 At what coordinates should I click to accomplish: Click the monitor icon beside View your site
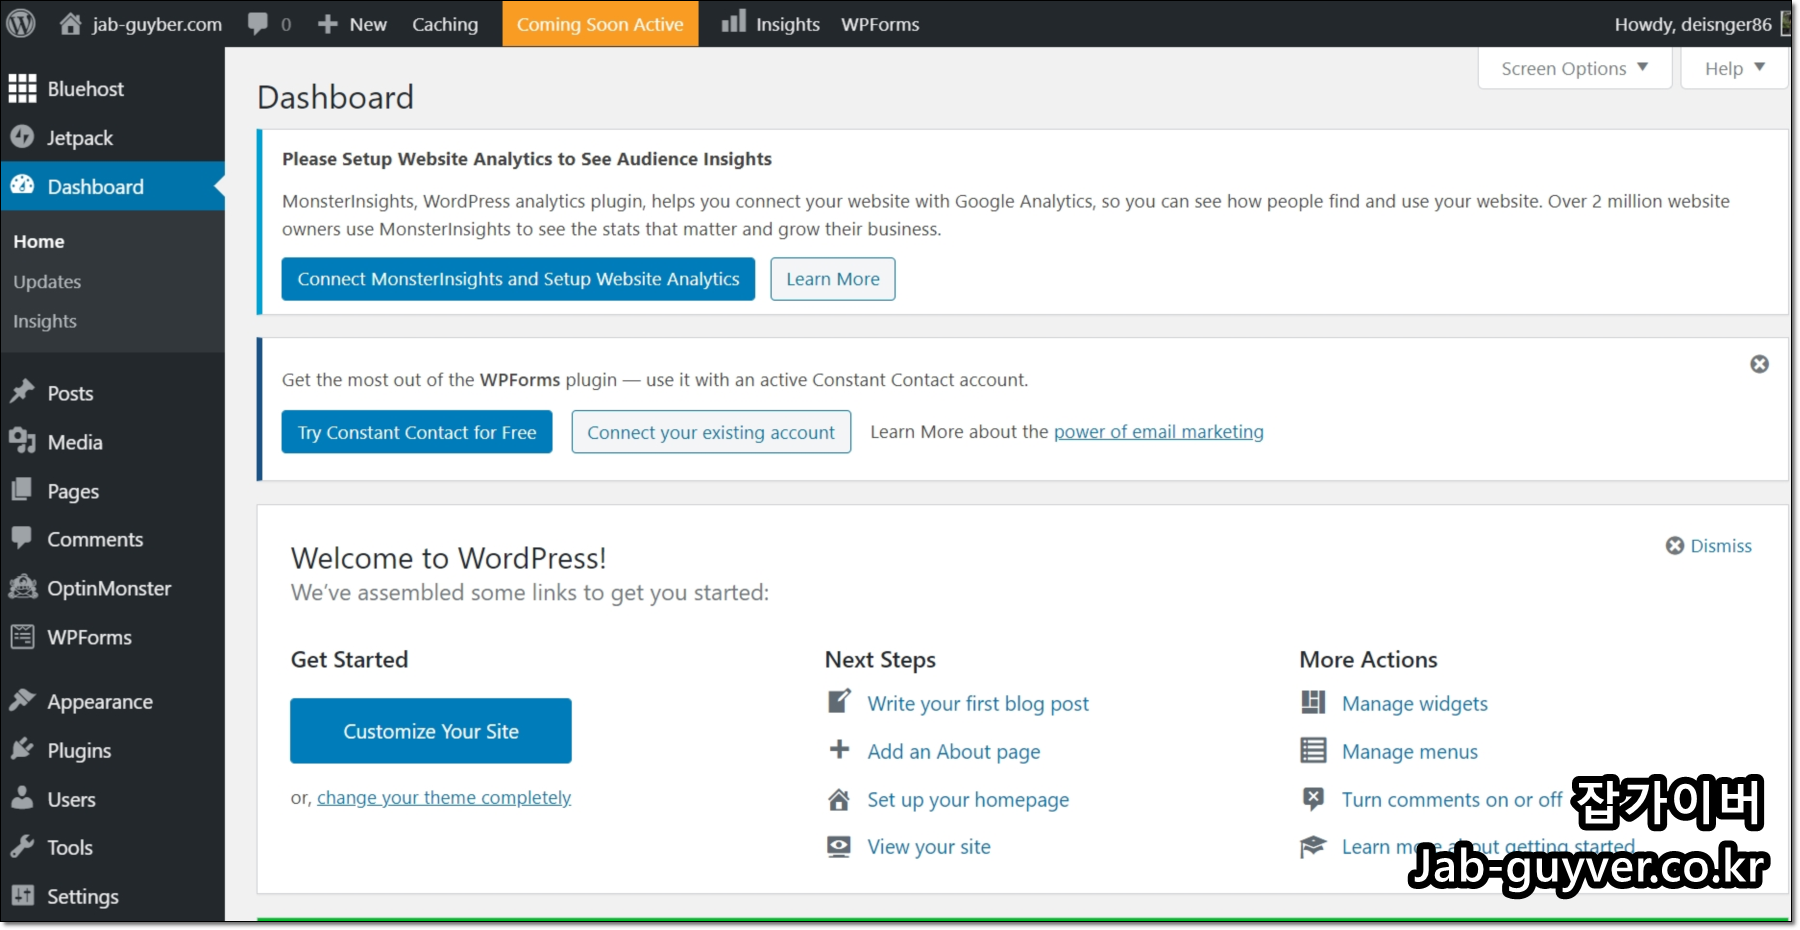[839, 847]
